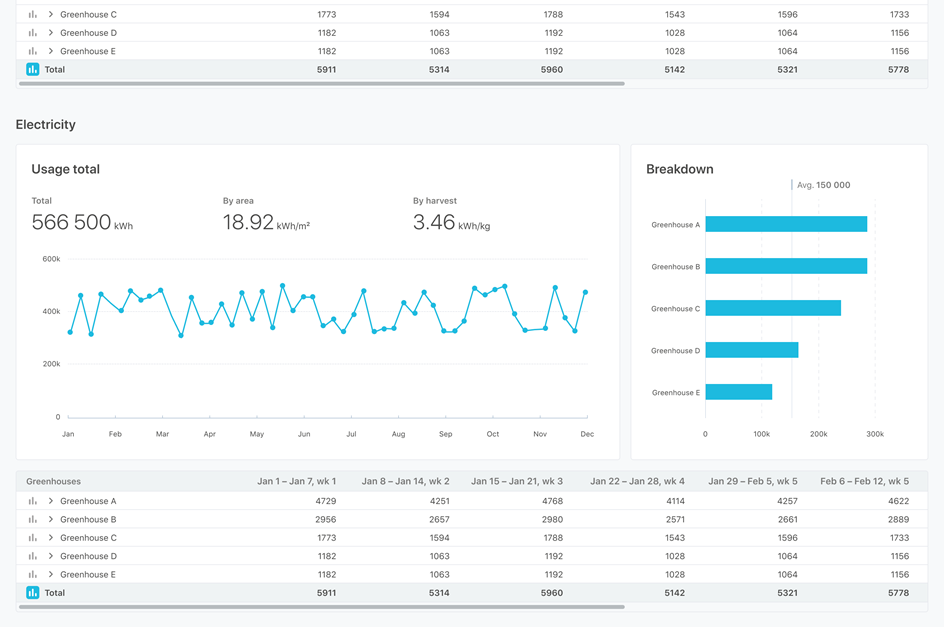Click the bottom table horizontal scrollbar
The width and height of the screenshot is (944, 627).
point(321,607)
